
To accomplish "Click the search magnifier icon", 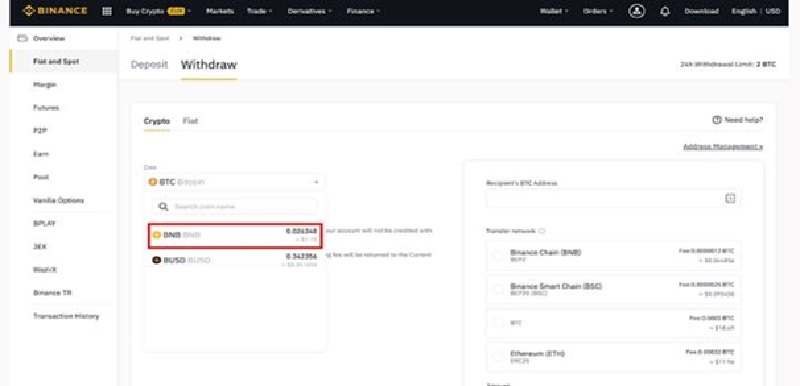I will (x=163, y=207).
